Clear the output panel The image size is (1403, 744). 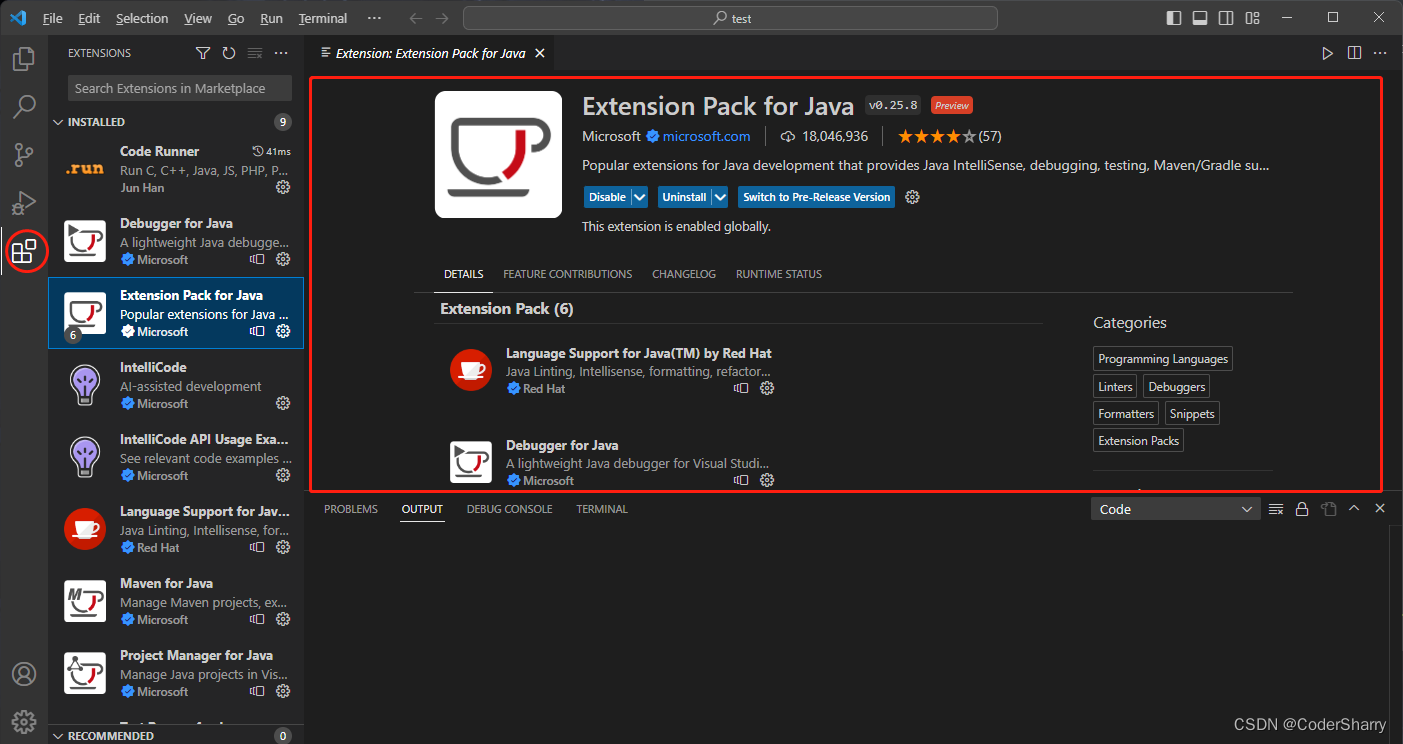(x=1276, y=509)
